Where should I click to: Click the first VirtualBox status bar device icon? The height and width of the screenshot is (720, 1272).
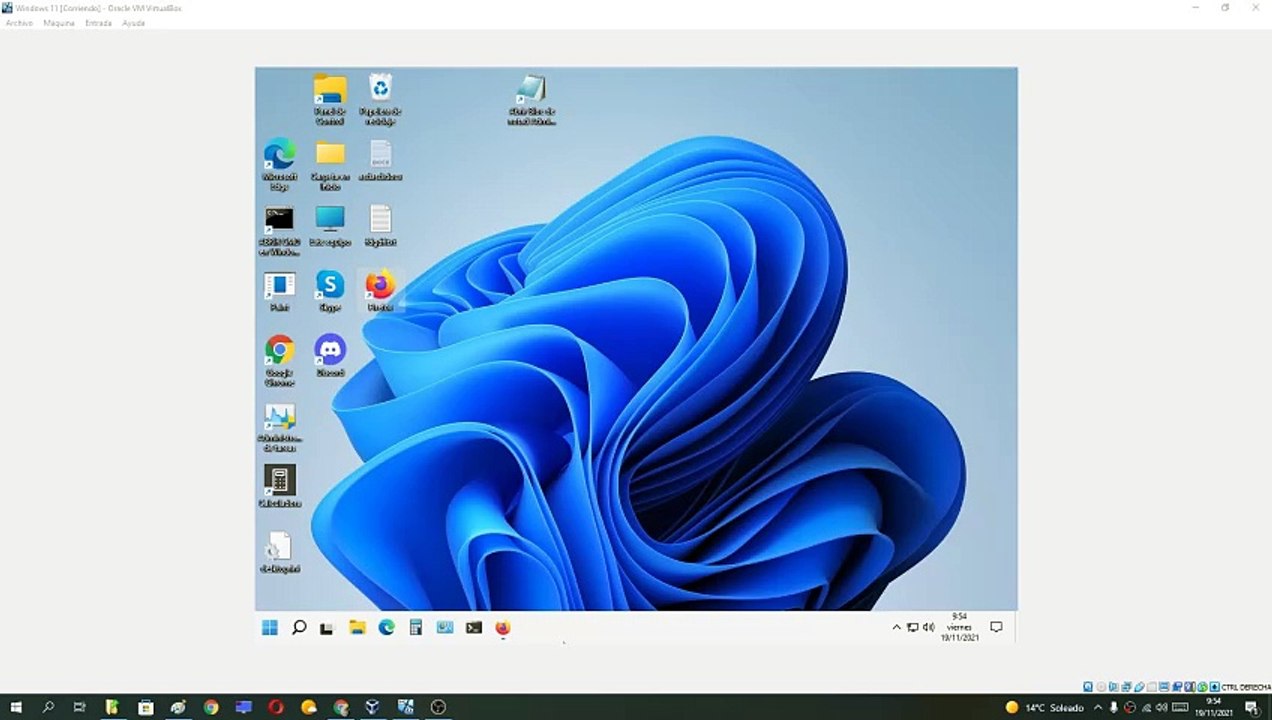(x=1088, y=687)
